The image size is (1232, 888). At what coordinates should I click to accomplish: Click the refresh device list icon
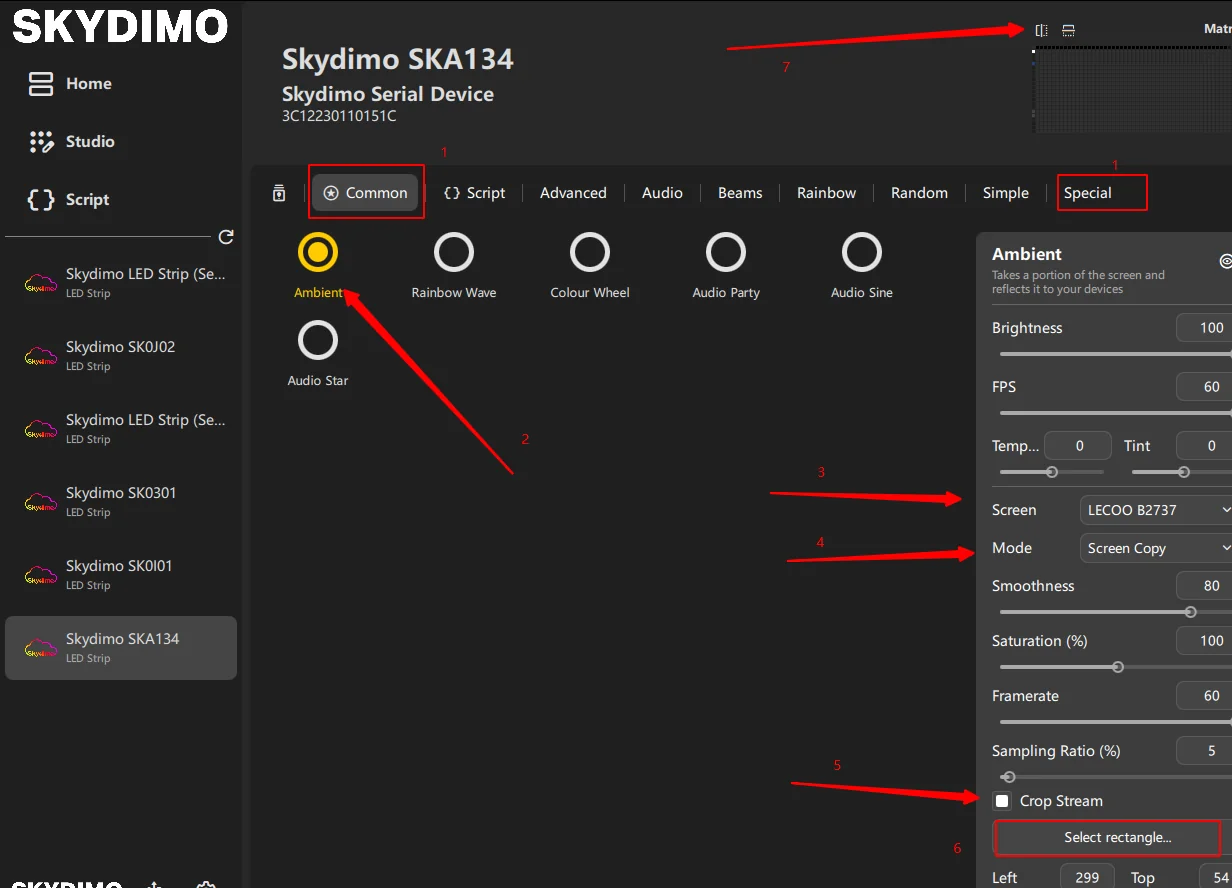(x=226, y=237)
